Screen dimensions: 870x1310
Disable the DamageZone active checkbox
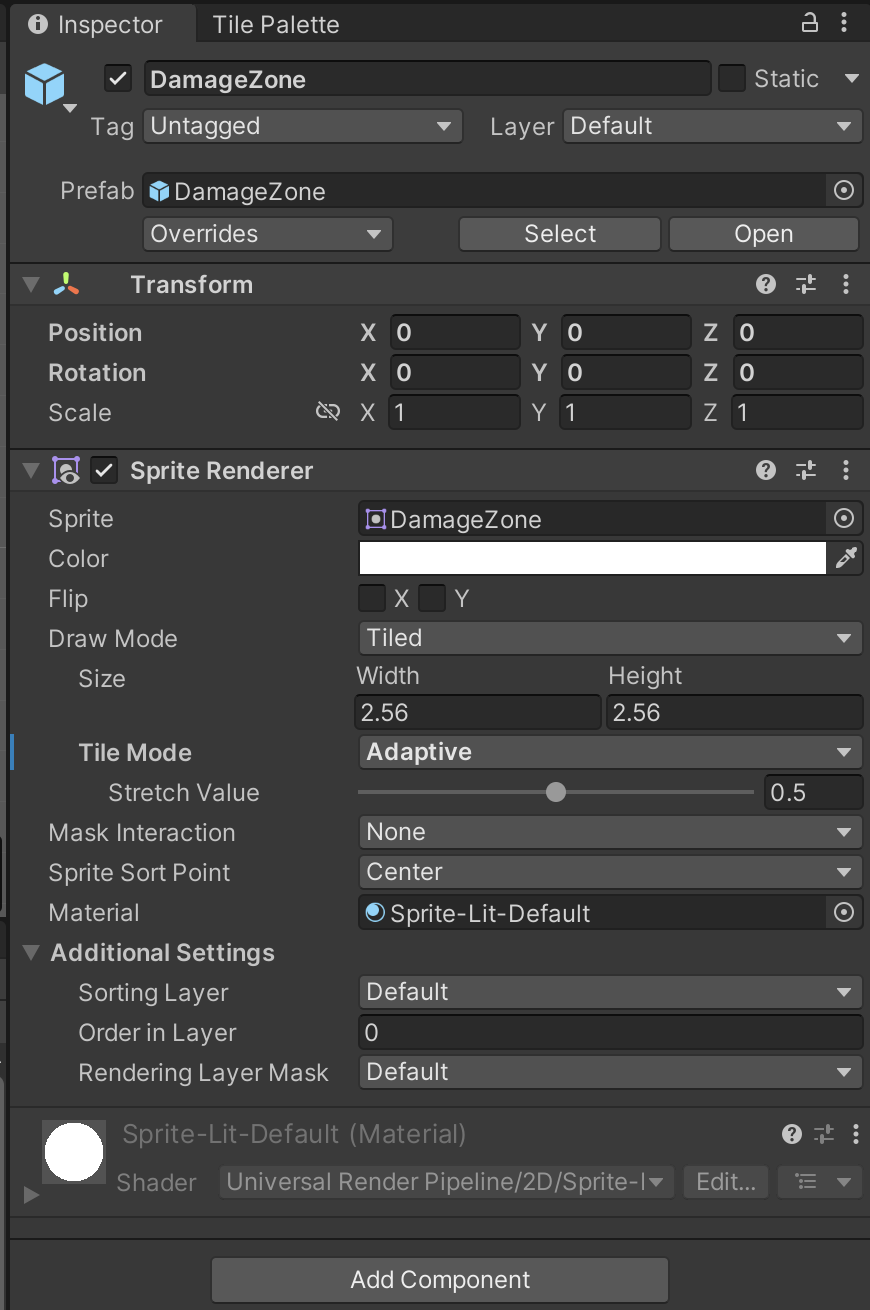point(118,79)
